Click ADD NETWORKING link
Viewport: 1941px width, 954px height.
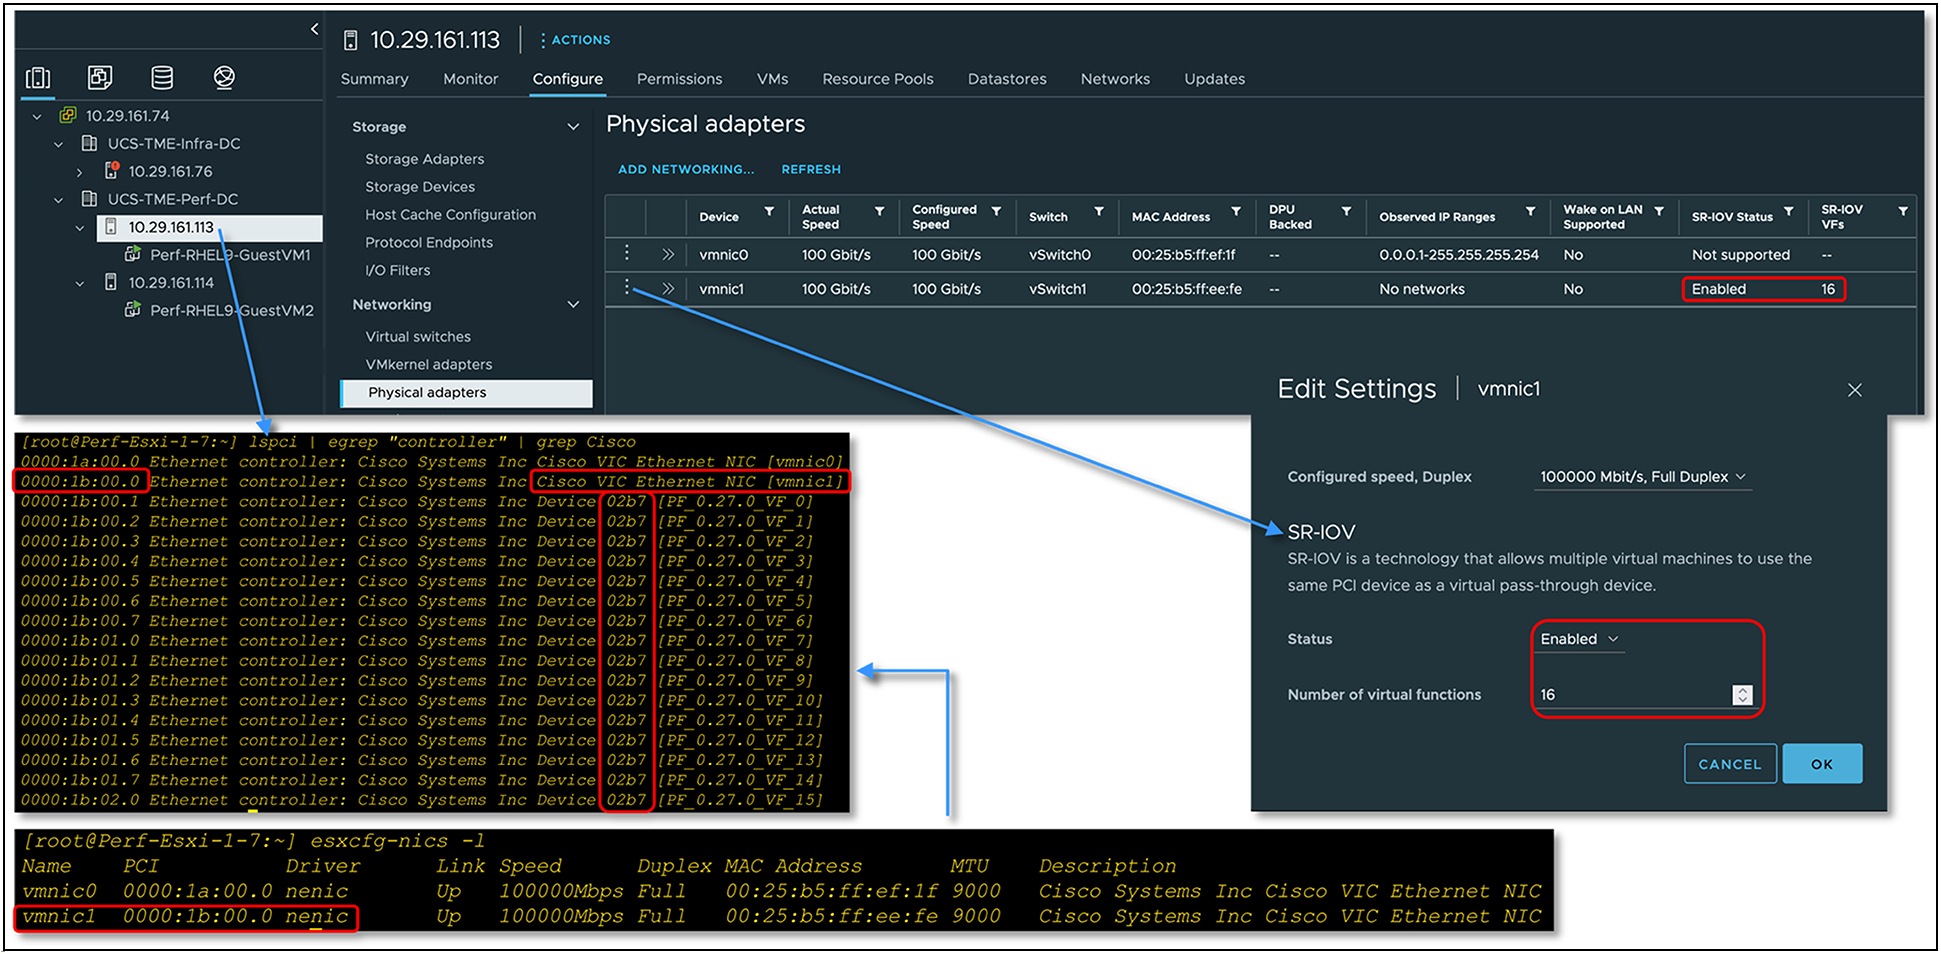click(686, 169)
